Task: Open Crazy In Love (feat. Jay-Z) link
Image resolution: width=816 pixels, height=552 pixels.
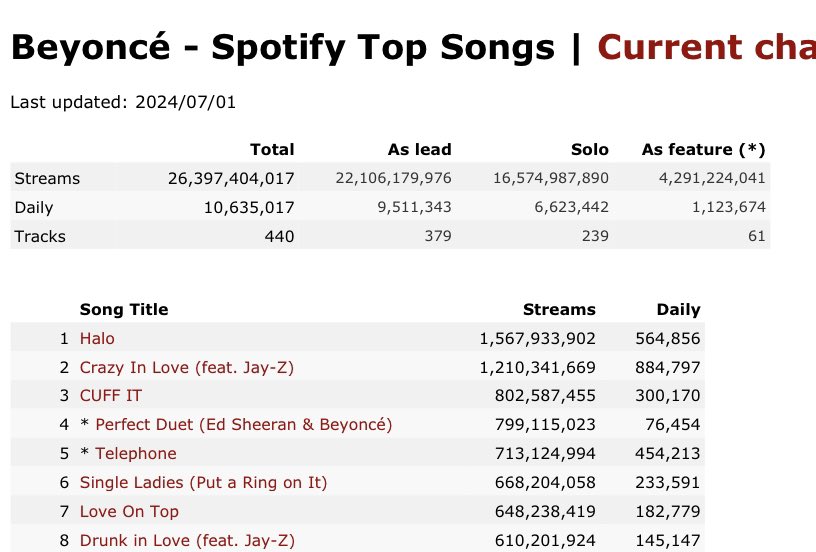Action: tap(187, 368)
